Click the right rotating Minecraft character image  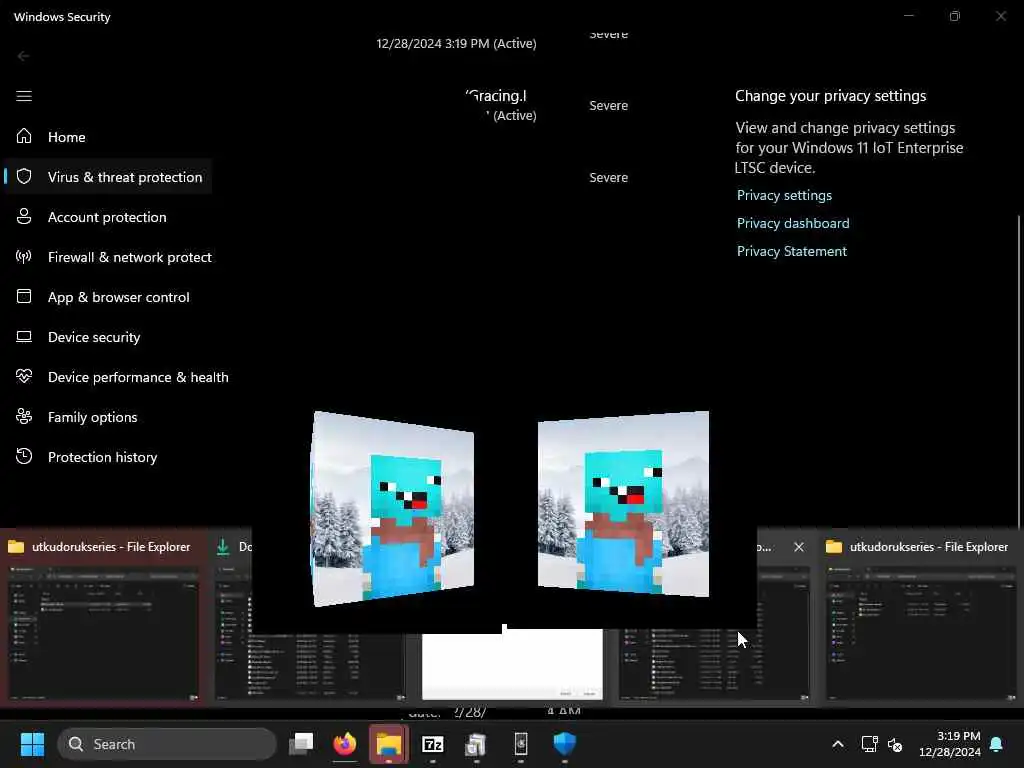(623, 504)
